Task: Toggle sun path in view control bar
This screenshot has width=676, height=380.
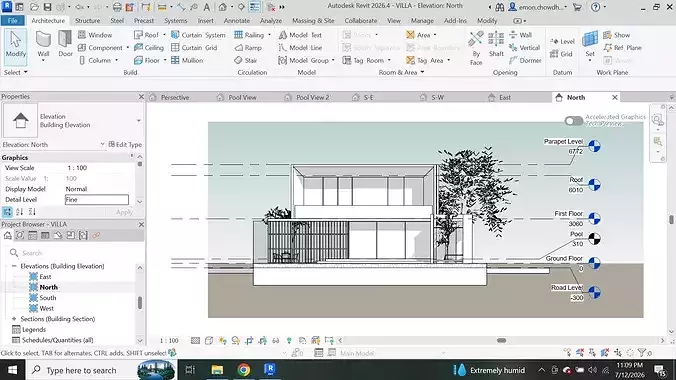Action: [222, 340]
